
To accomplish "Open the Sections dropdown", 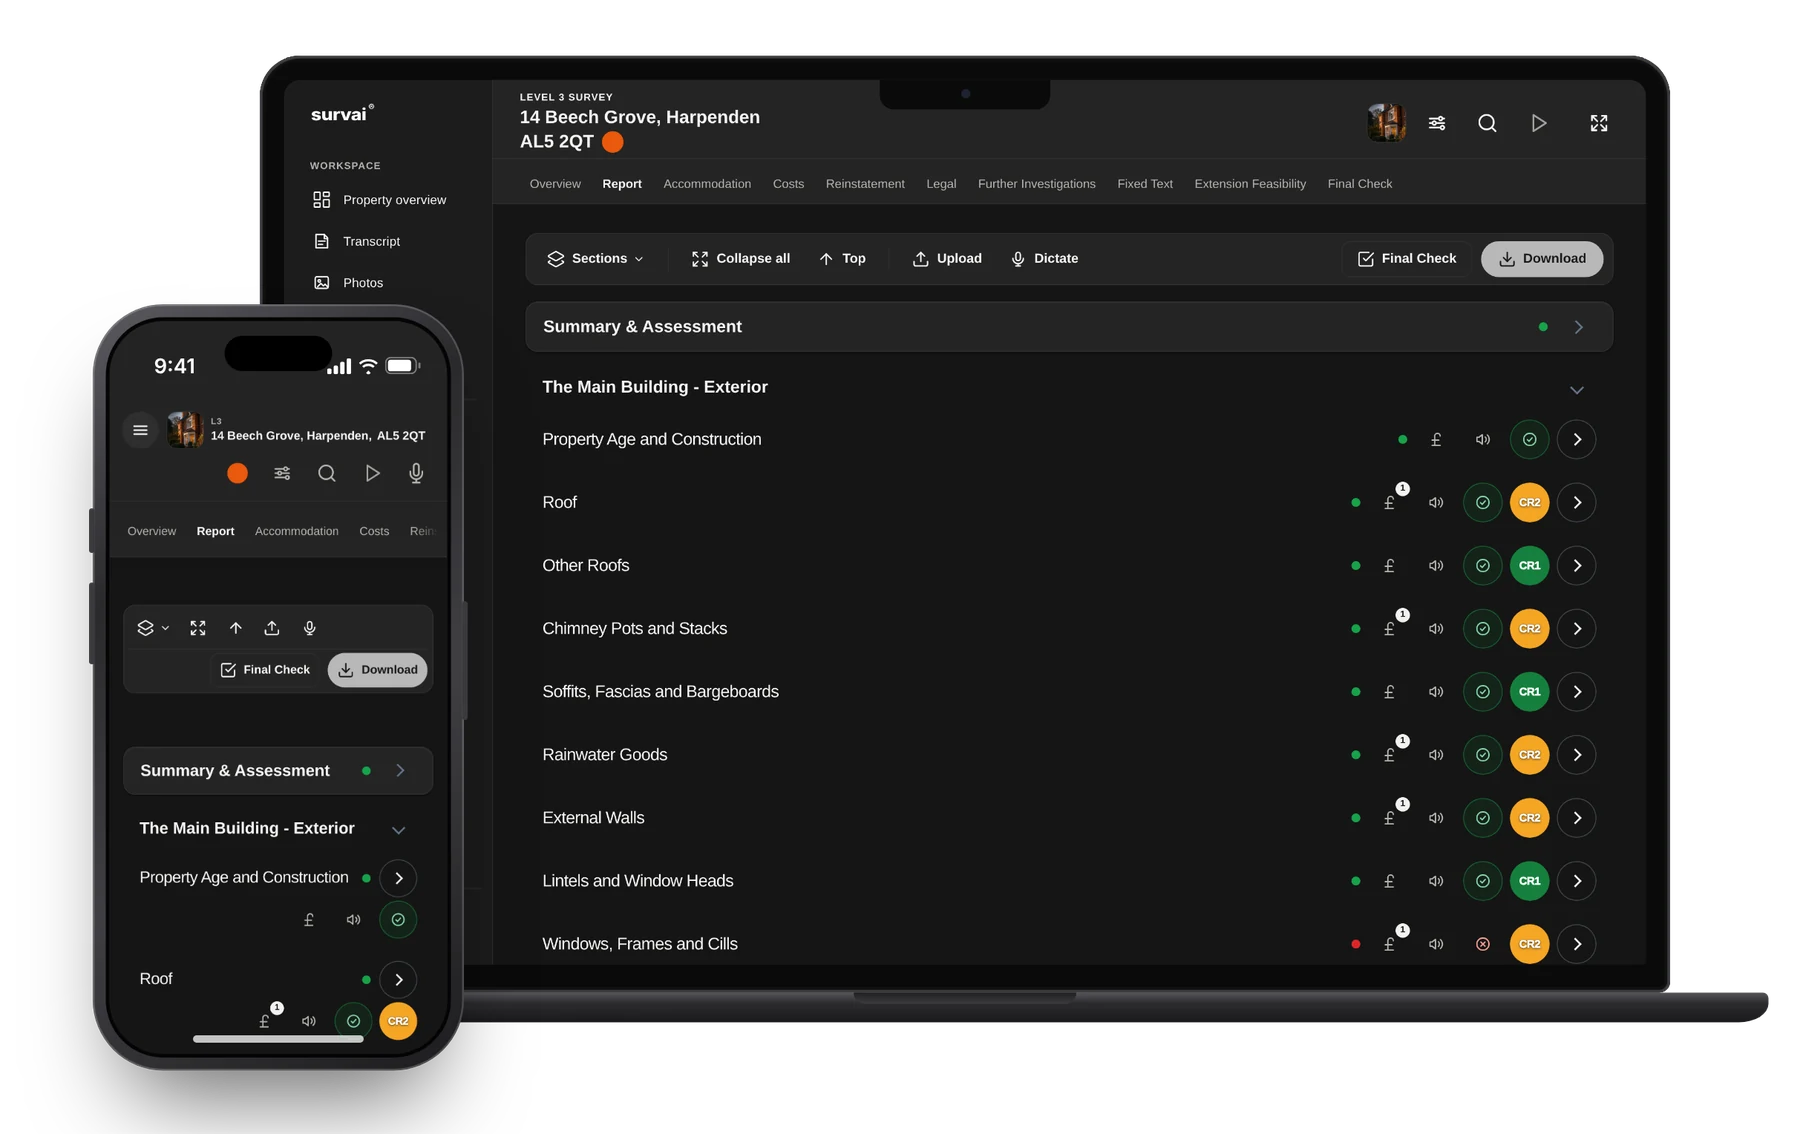I will coord(596,259).
